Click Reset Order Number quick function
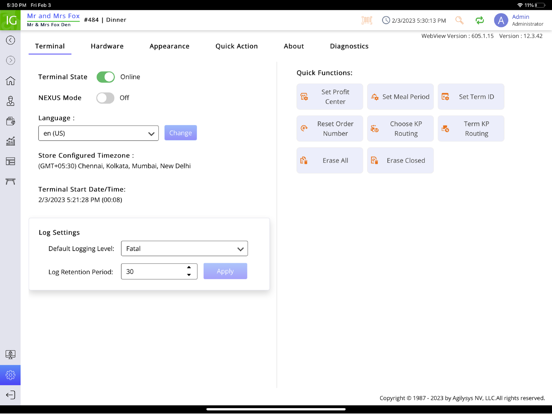This screenshot has height=414, width=552. point(330,128)
